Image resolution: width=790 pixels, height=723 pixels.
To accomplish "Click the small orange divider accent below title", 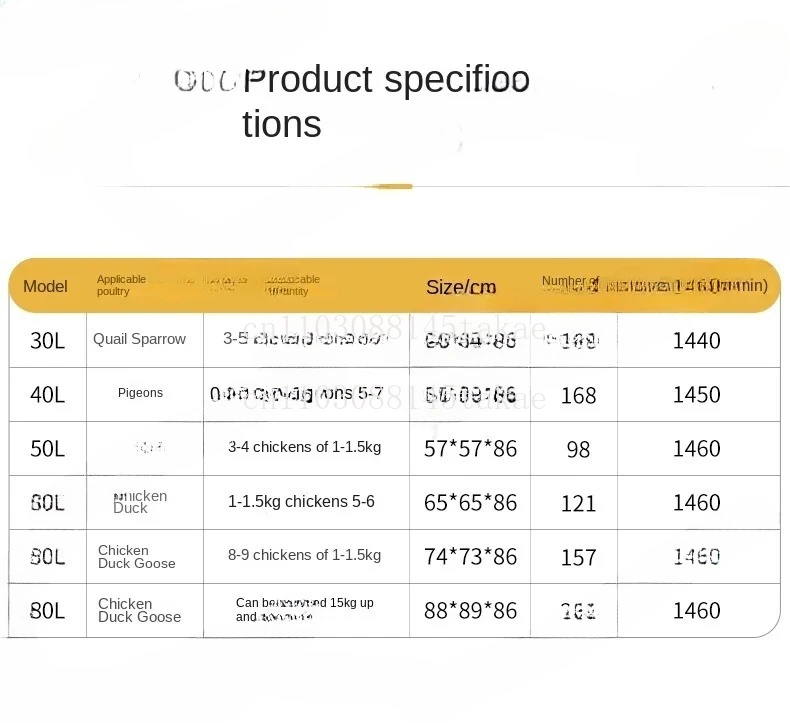I will [x=396, y=186].
